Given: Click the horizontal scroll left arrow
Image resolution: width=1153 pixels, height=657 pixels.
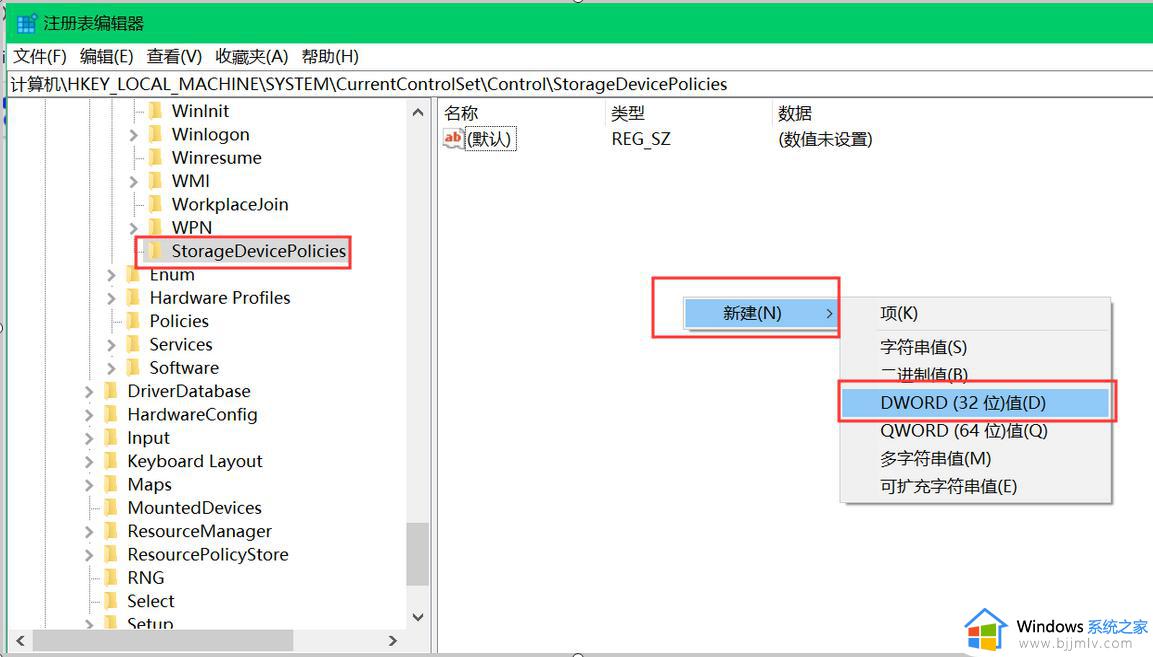Looking at the screenshot, I should [21, 641].
